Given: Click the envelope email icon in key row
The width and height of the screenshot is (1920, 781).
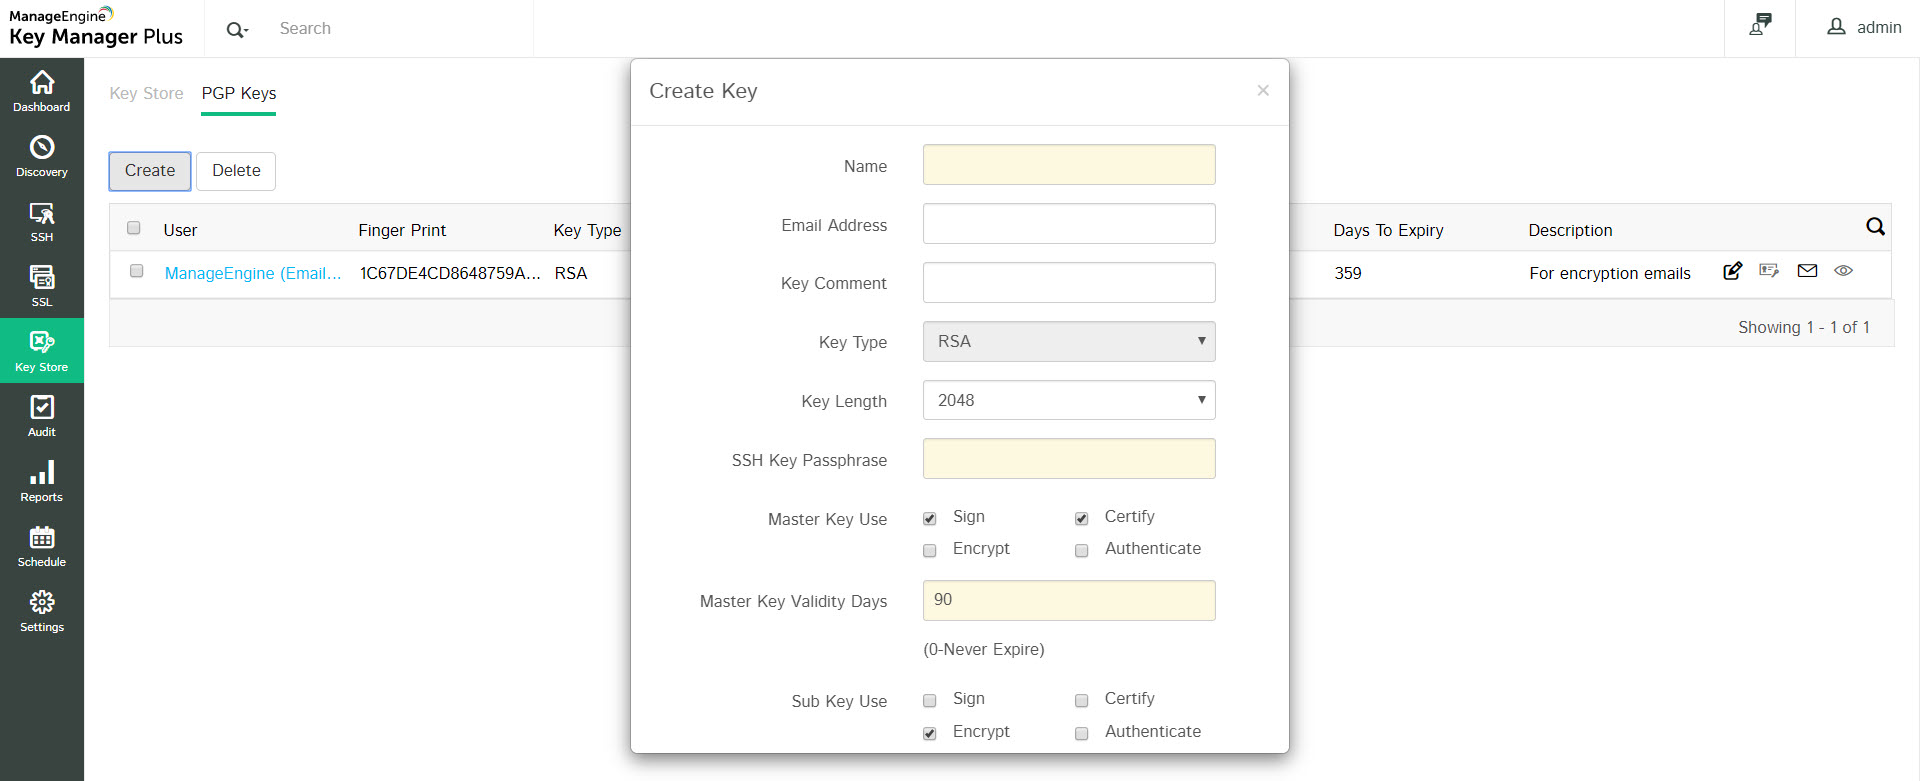Looking at the screenshot, I should click(1807, 271).
